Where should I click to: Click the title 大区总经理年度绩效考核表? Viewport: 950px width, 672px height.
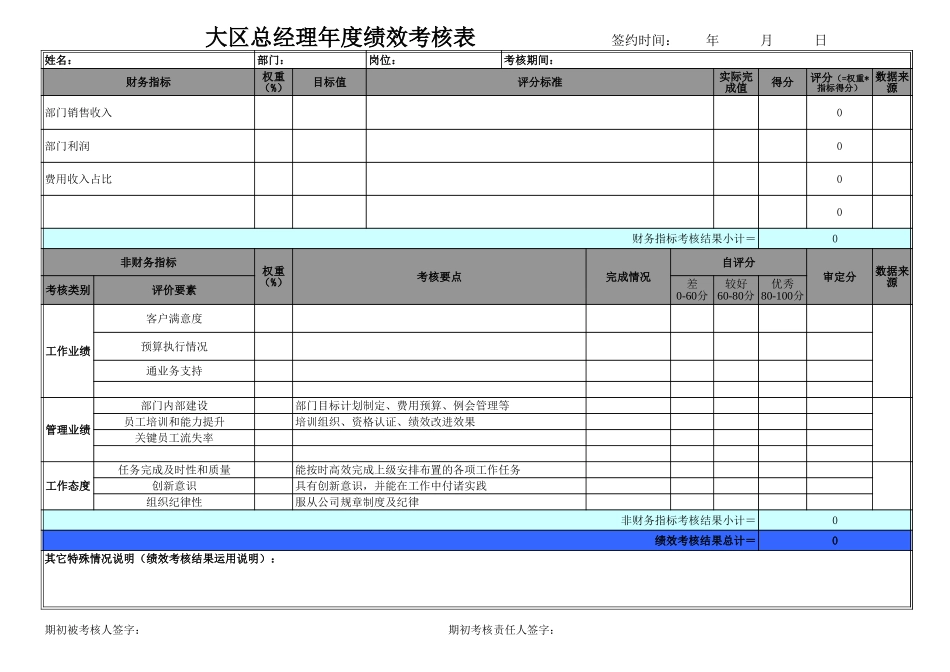(340, 38)
